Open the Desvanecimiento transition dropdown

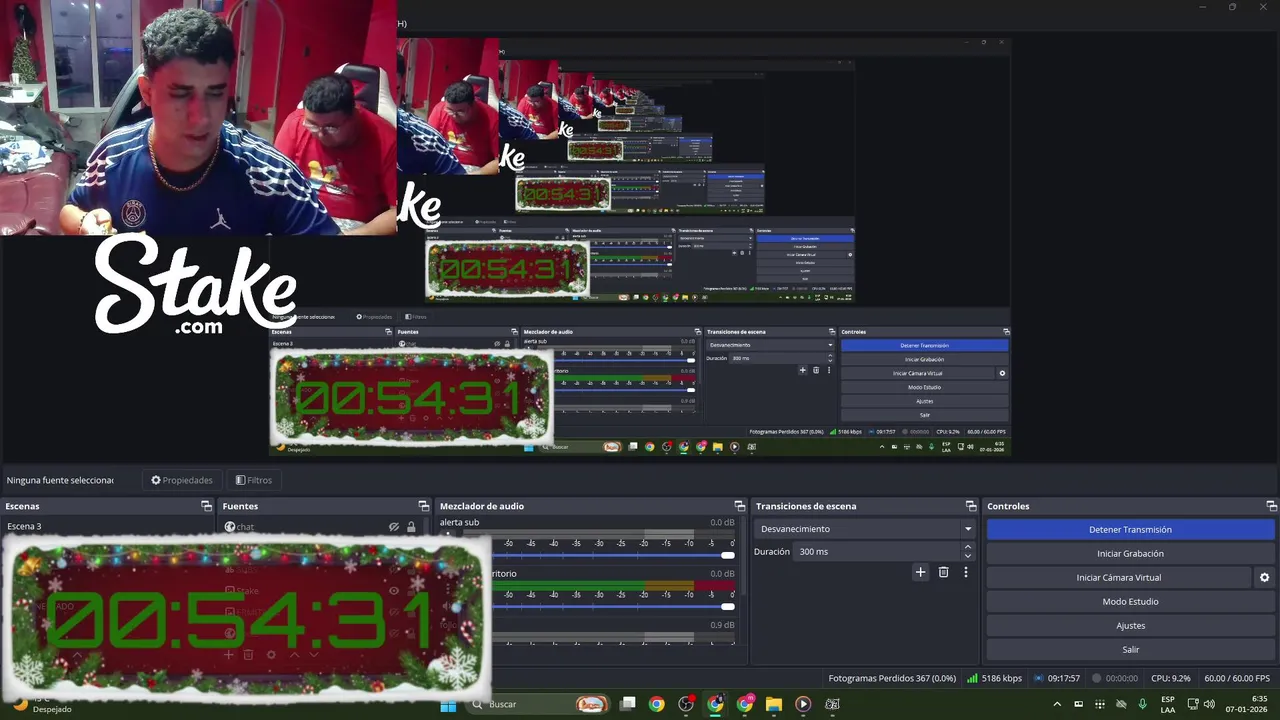(x=865, y=529)
